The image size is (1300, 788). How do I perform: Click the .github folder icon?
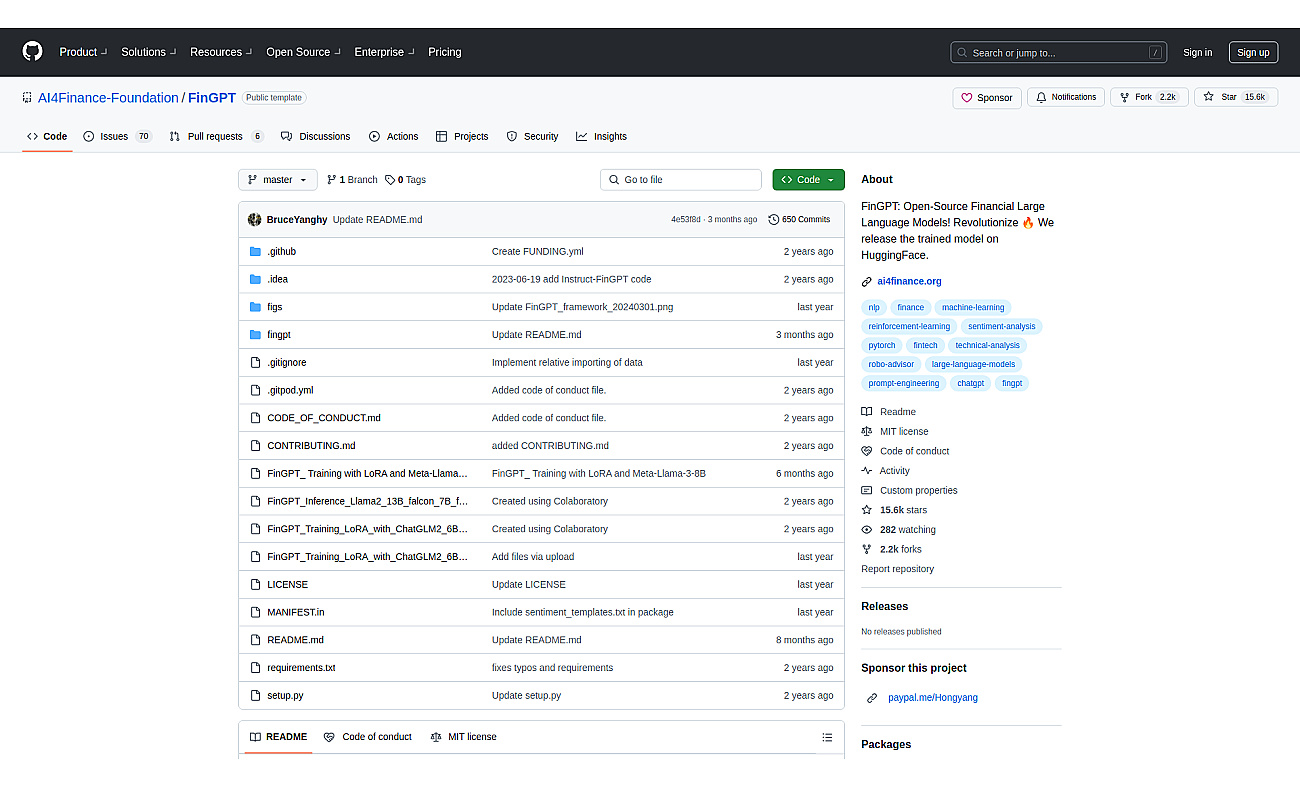[x=255, y=252]
